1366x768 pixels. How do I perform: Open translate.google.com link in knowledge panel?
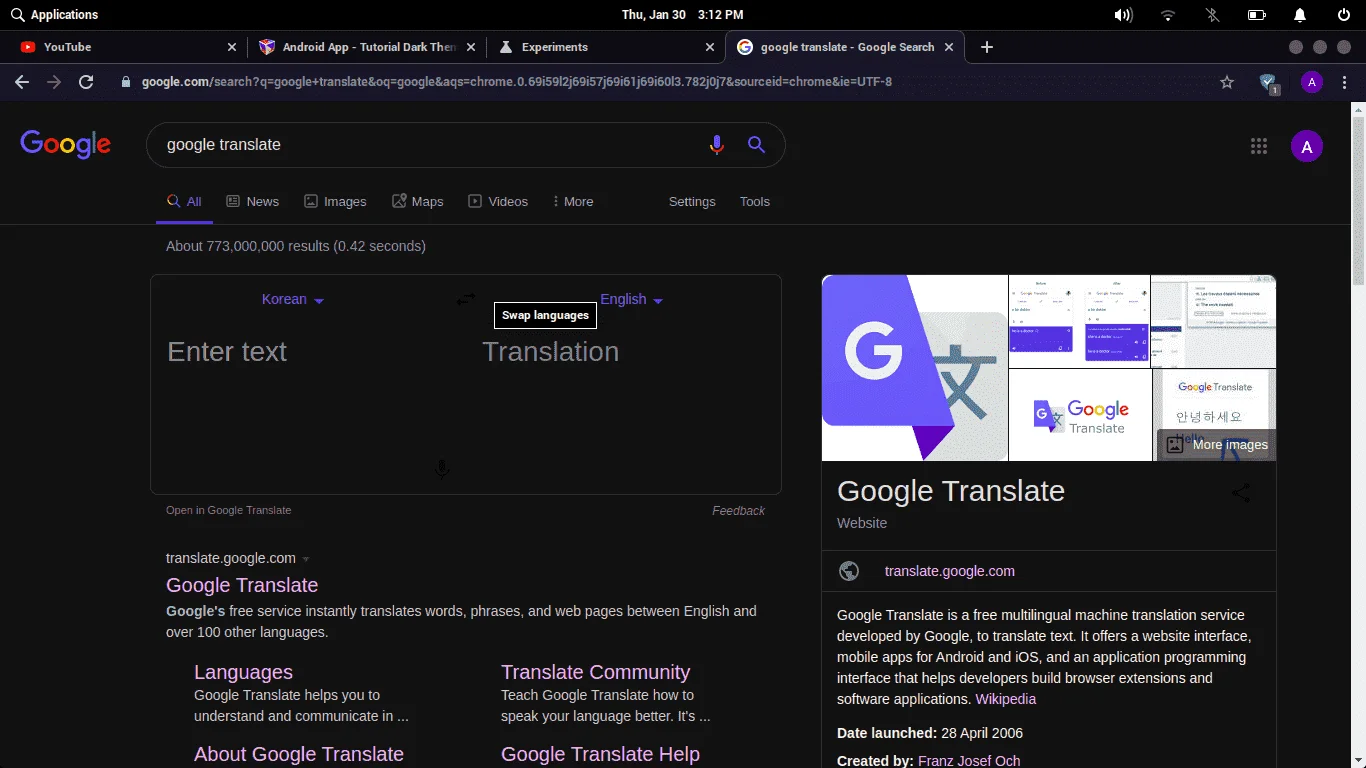point(950,571)
